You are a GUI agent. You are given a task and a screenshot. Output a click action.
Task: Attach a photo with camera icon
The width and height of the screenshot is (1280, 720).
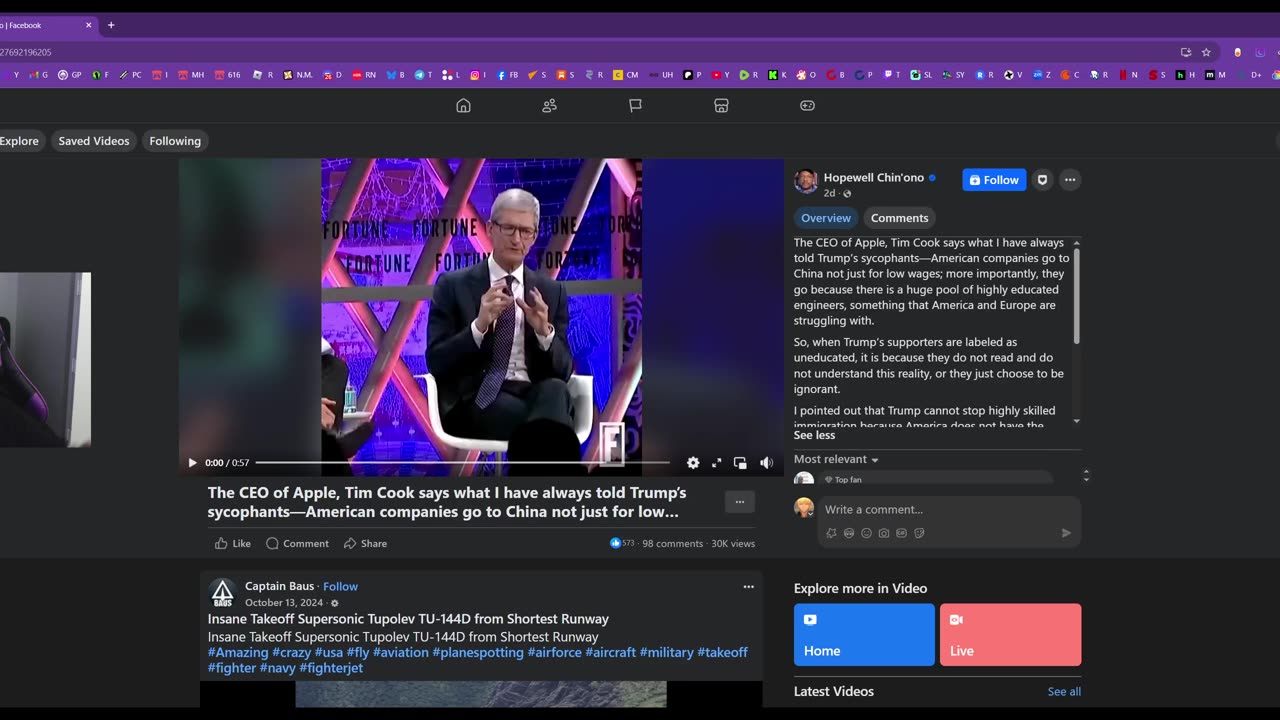click(884, 533)
